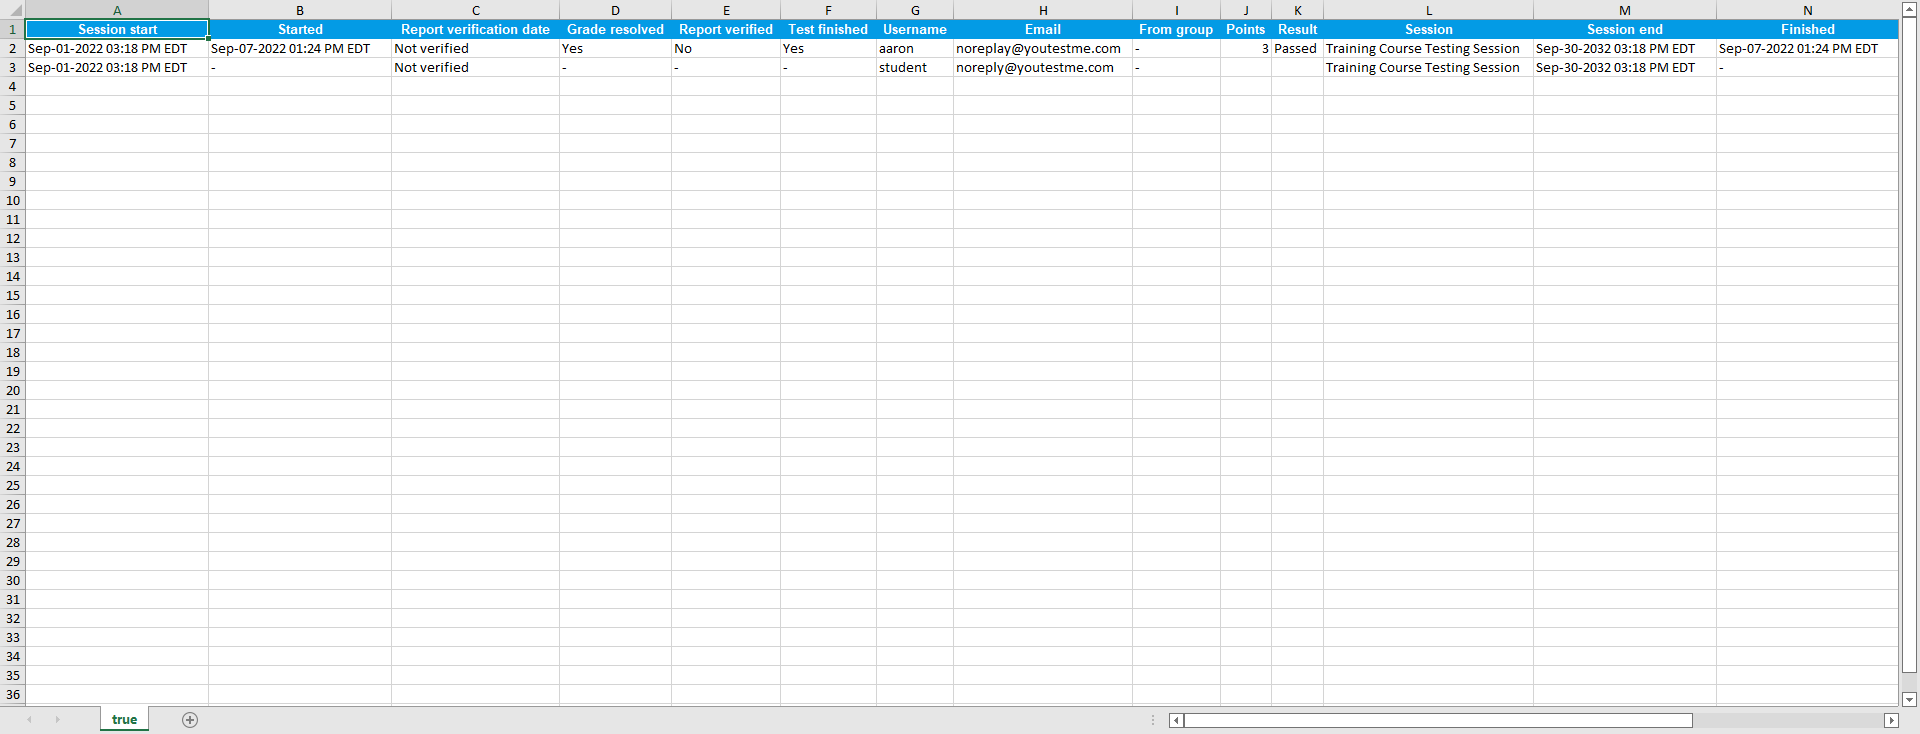Select column F by its header letter
Screen dimensions: 1920x734
tap(828, 10)
